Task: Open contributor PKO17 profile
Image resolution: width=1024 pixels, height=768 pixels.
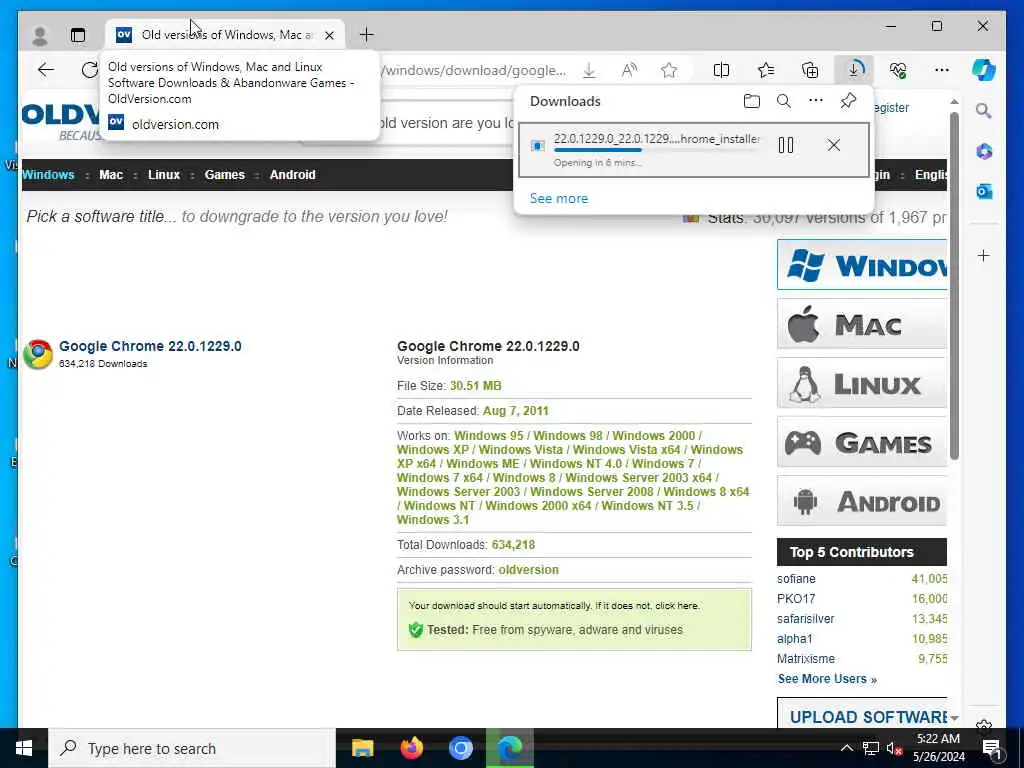Action: click(x=796, y=599)
